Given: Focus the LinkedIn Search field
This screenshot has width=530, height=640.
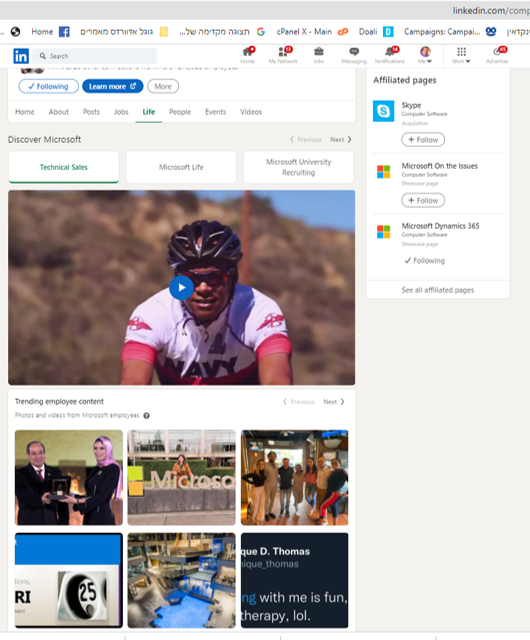Looking at the screenshot, I should coord(95,56).
